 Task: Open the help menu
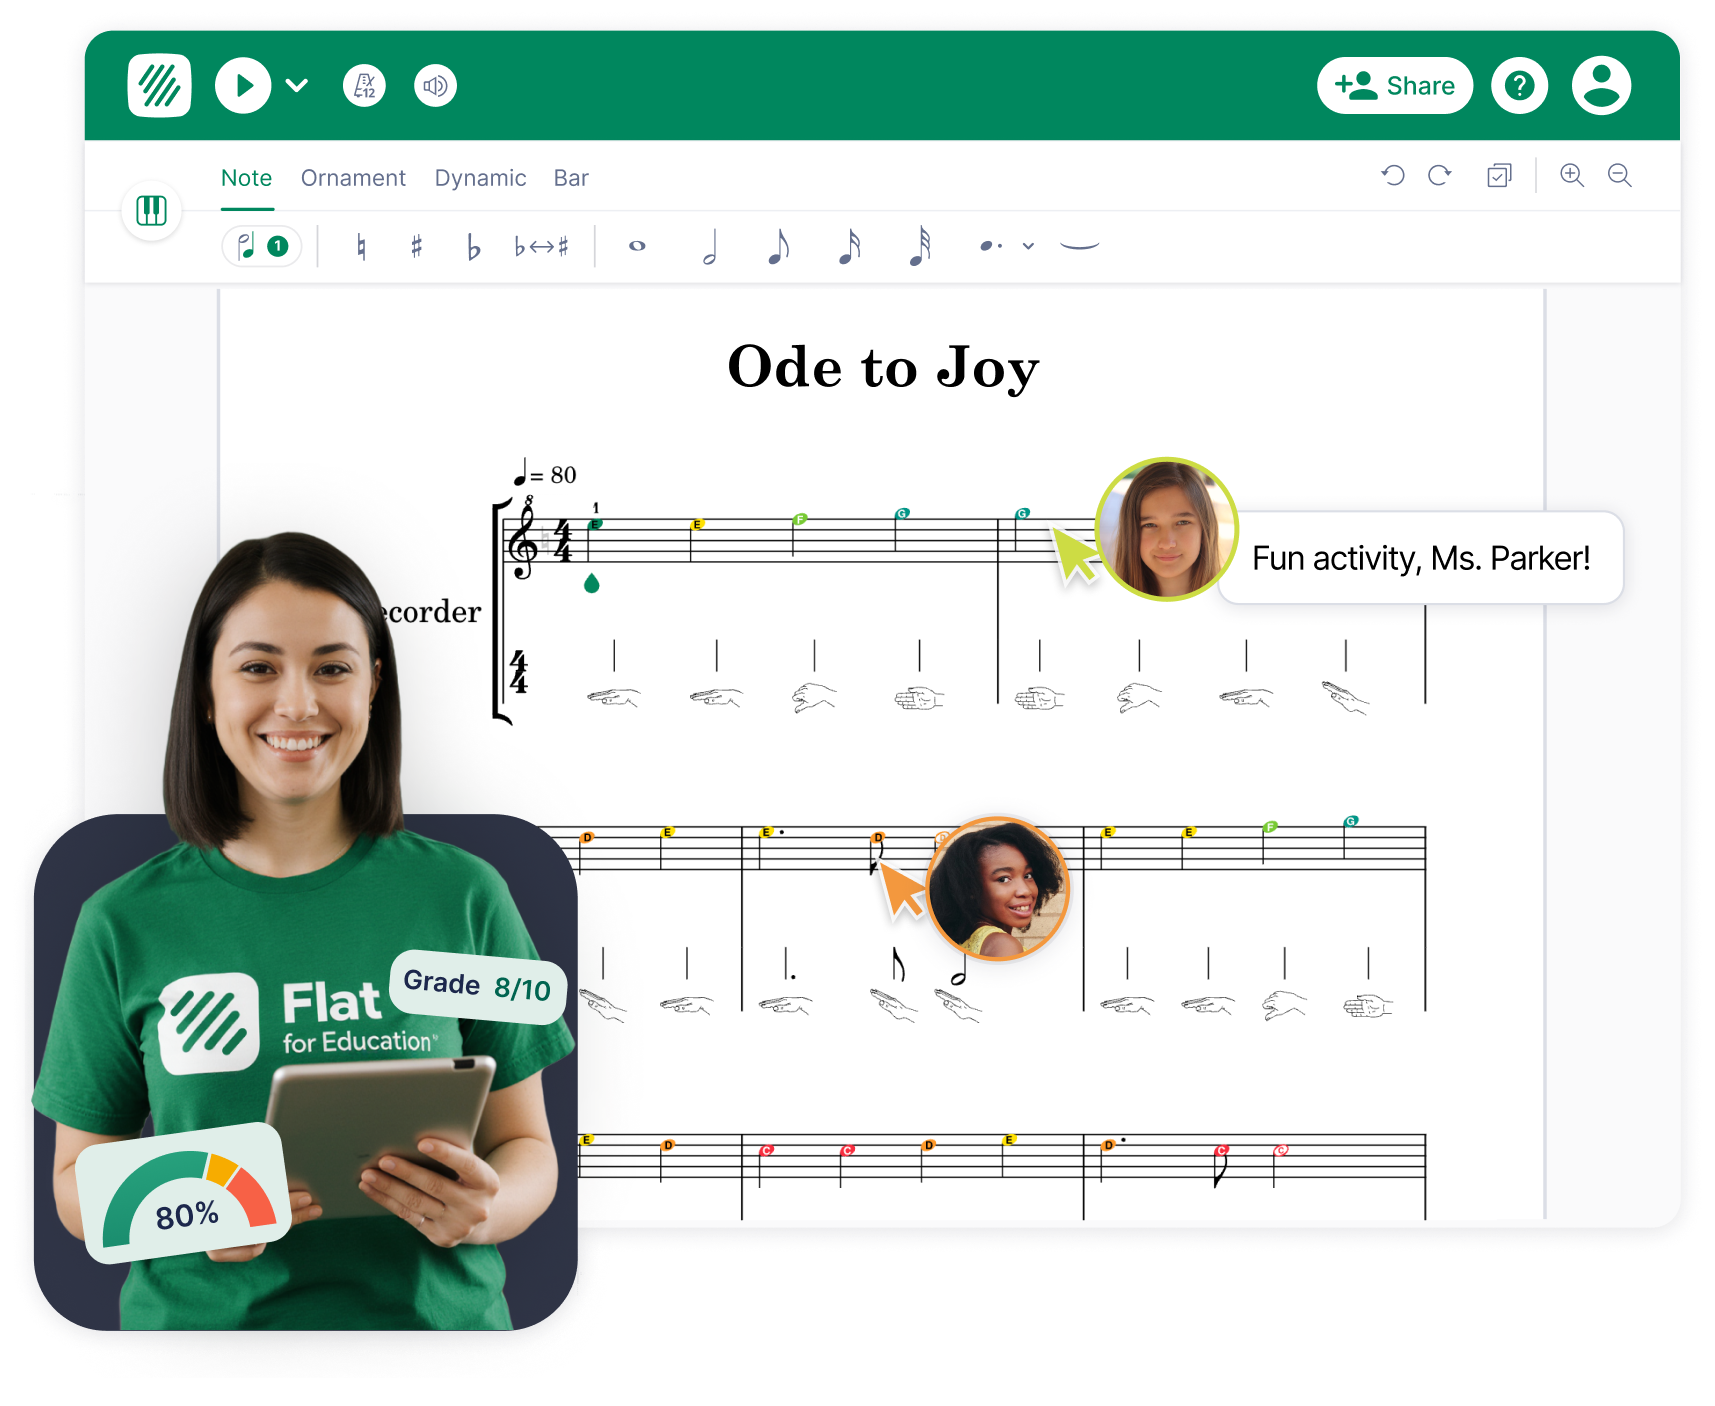[x=1519, y=86]
